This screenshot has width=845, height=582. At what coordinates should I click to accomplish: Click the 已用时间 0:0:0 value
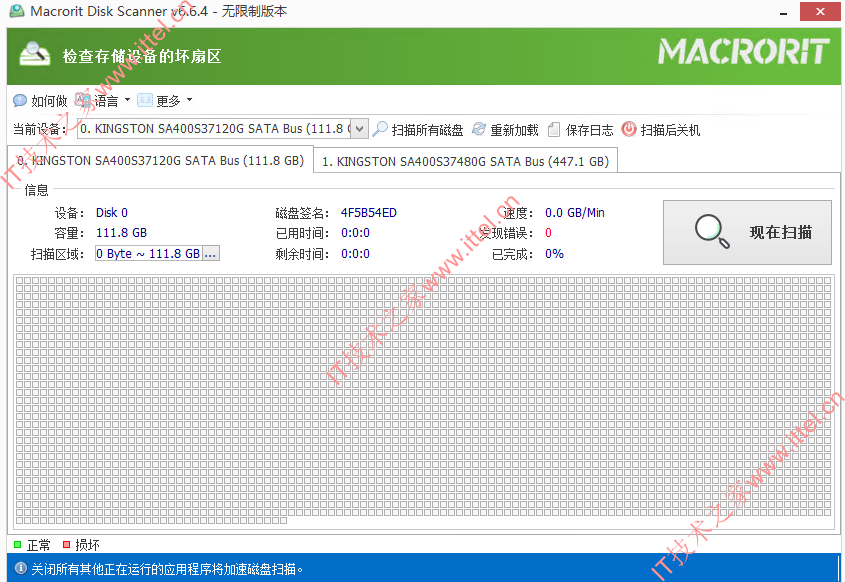(x=355, y=233)
